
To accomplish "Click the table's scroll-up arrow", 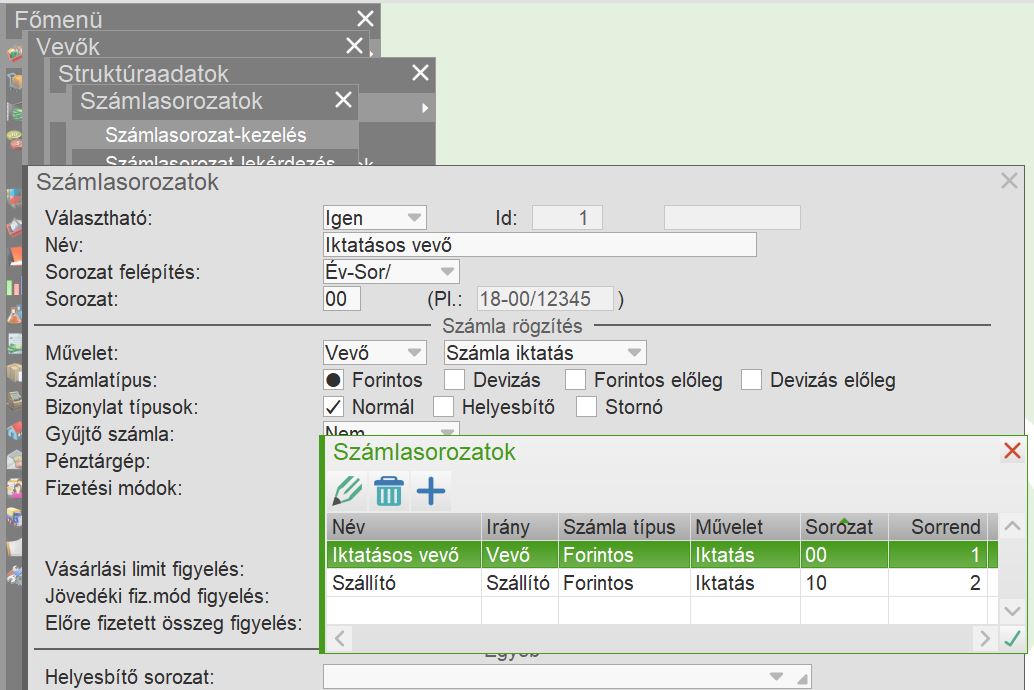I will pos(1012,527).
